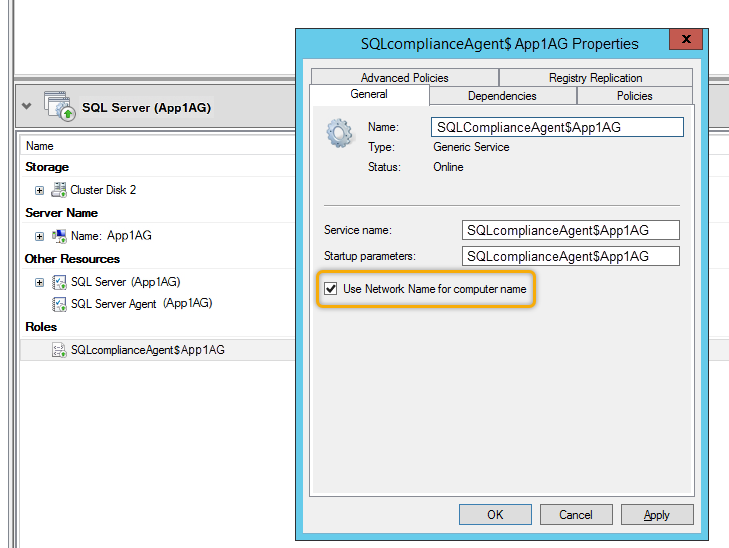Screen dimensions: 729x548
Task: Confirm with the OK button
Action: [x=495, y=515]
